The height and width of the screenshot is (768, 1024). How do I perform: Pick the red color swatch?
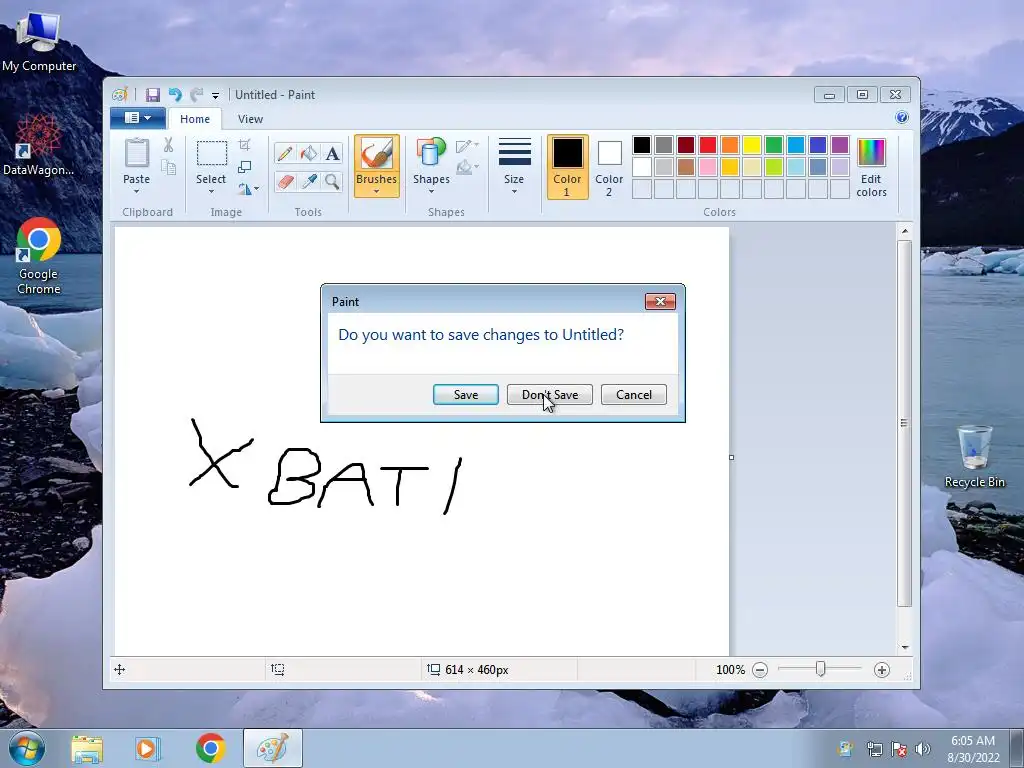coord(708,145)
